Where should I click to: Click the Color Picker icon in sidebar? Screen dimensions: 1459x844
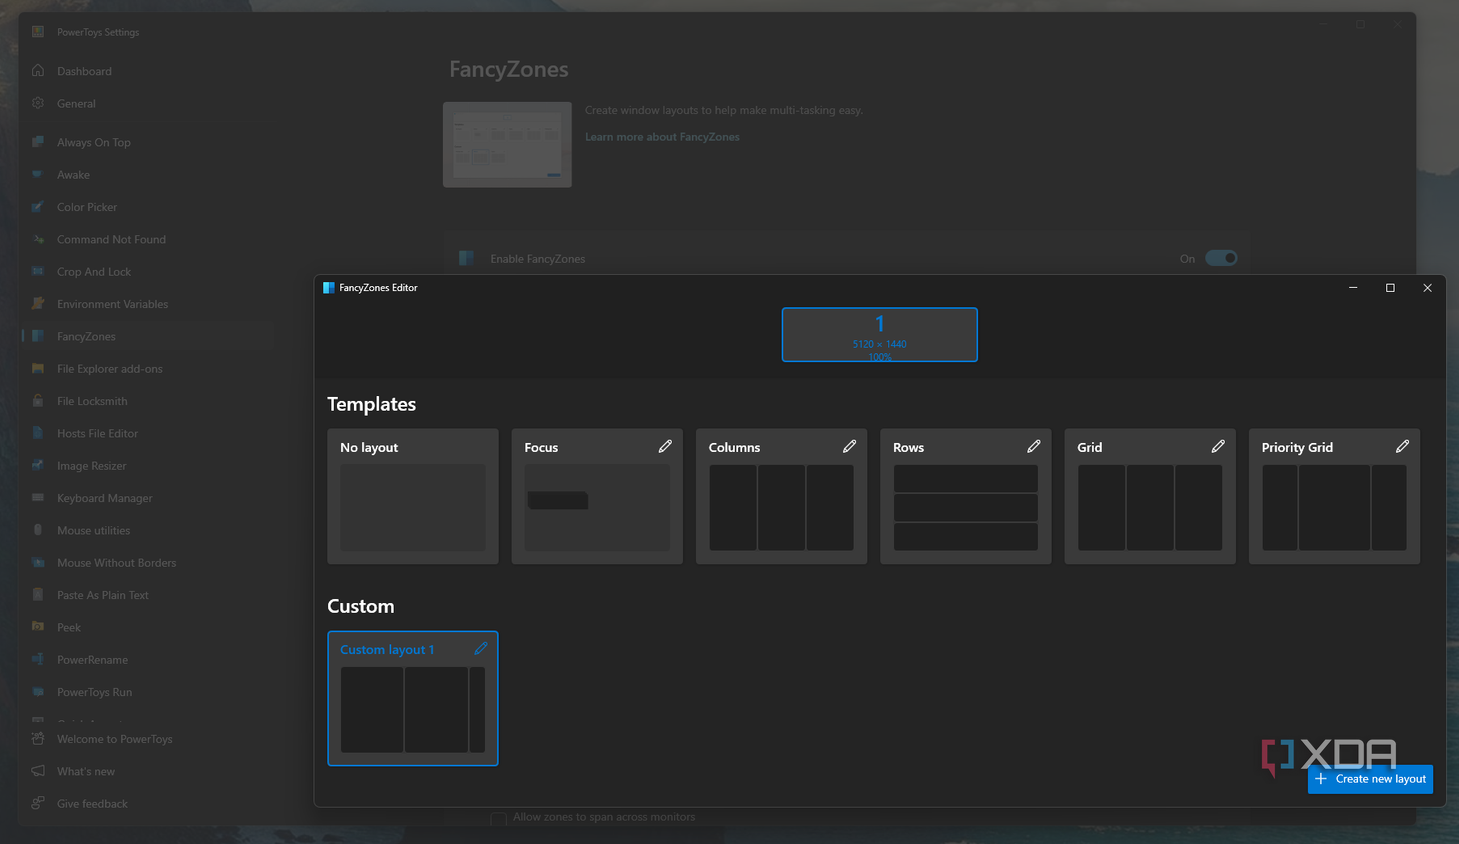(x=38, y=207)
